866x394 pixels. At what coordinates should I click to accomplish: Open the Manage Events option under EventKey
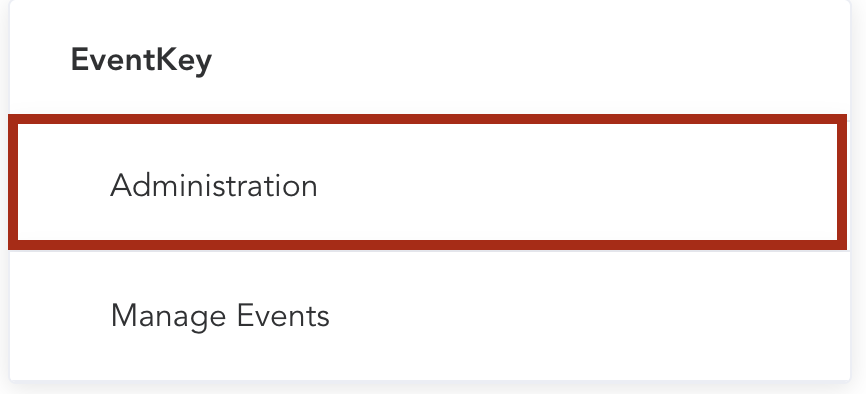click(430, 316)
